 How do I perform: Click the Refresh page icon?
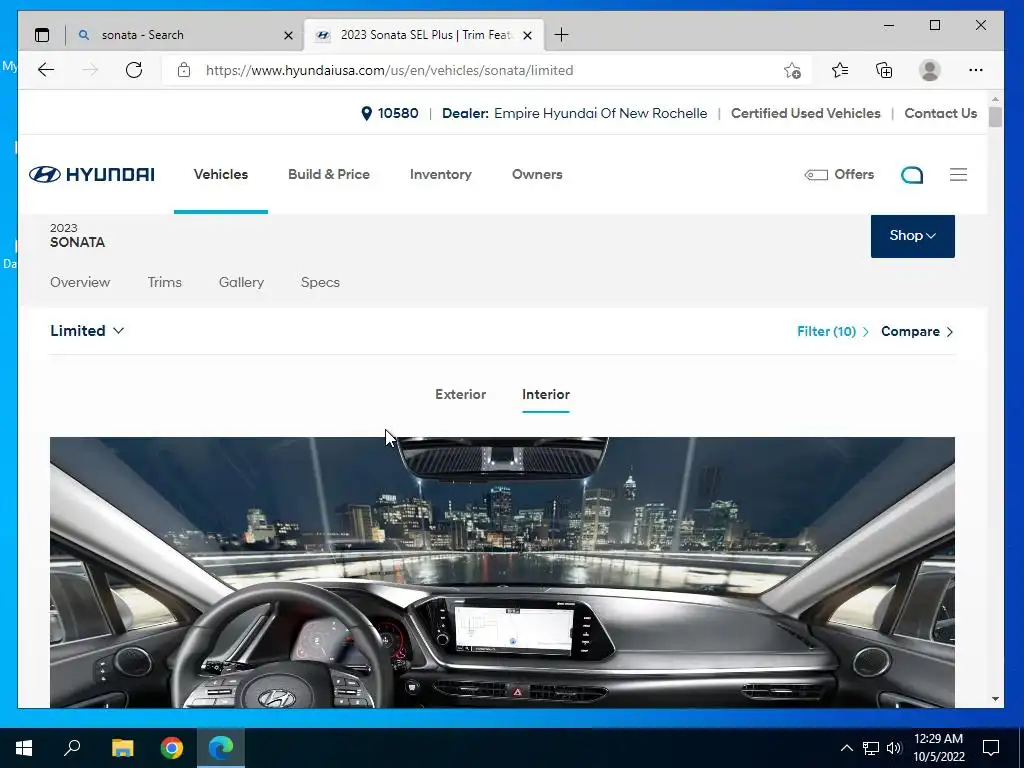tap(134, 70)
